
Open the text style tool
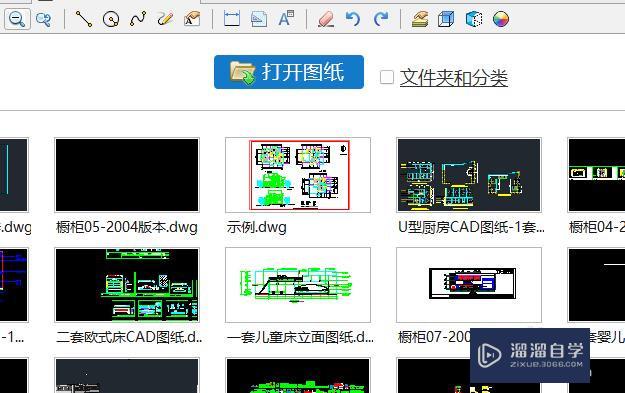pos(286,19)
